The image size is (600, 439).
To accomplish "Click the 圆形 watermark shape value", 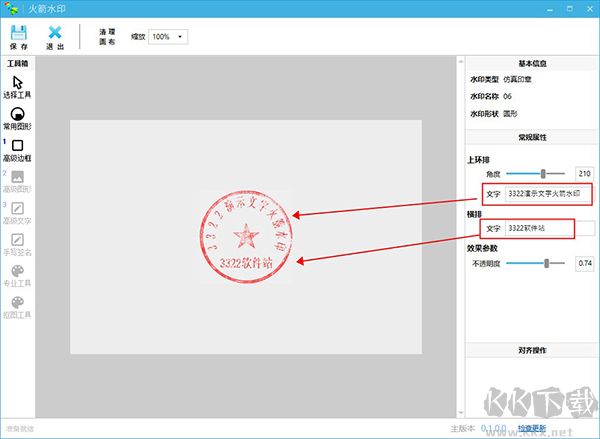I will coord(510,114).
